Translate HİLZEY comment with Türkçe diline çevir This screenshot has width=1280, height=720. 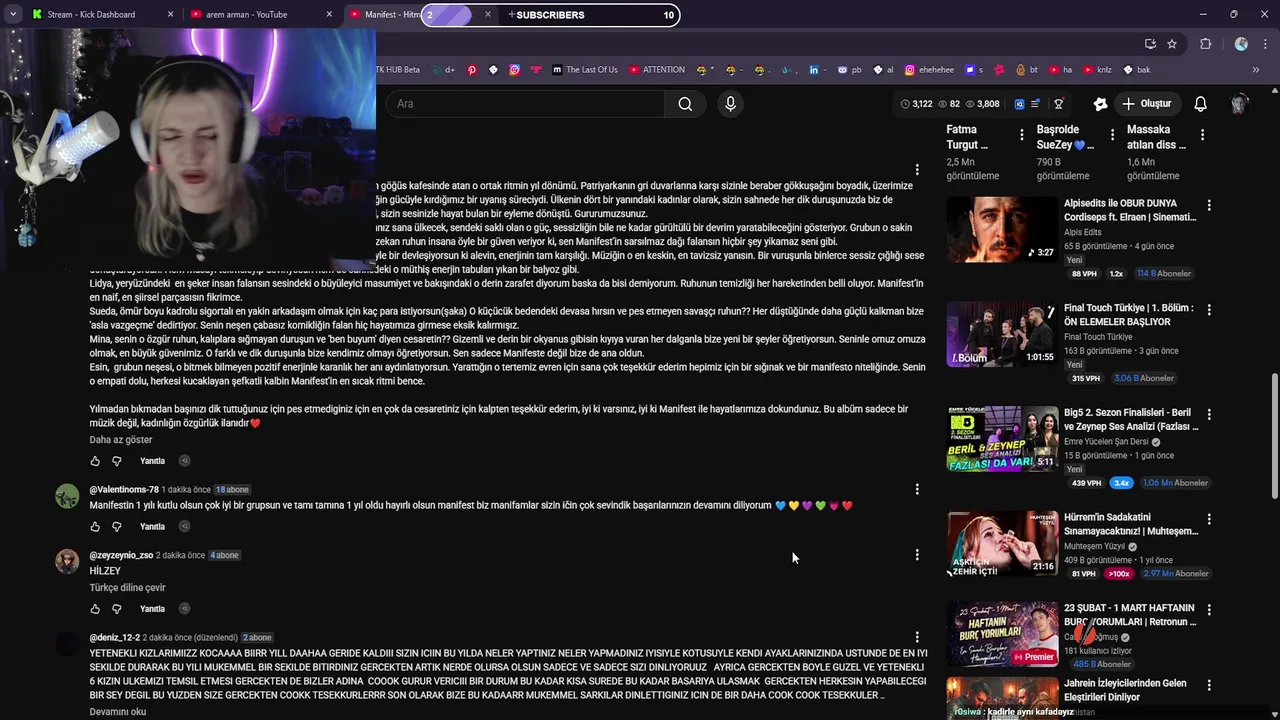[128, 588]
